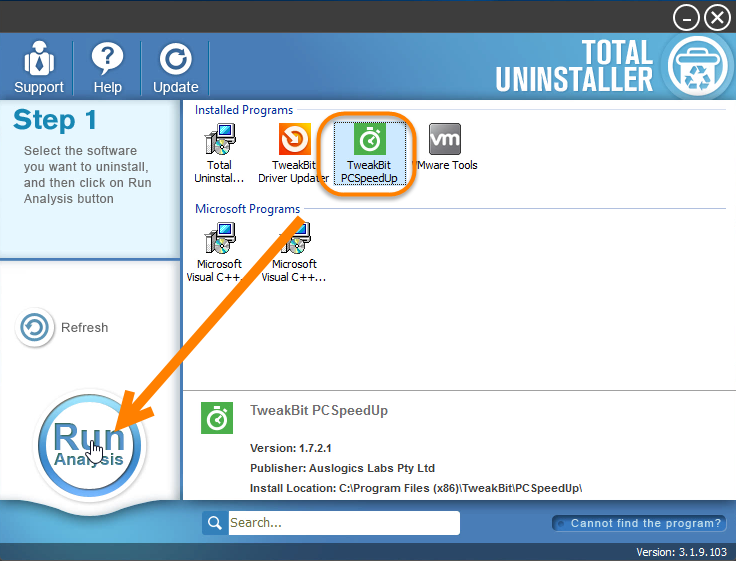Click the 'Step 1' heading
Screen dimensions: 736x561
[x=55, y=120]
